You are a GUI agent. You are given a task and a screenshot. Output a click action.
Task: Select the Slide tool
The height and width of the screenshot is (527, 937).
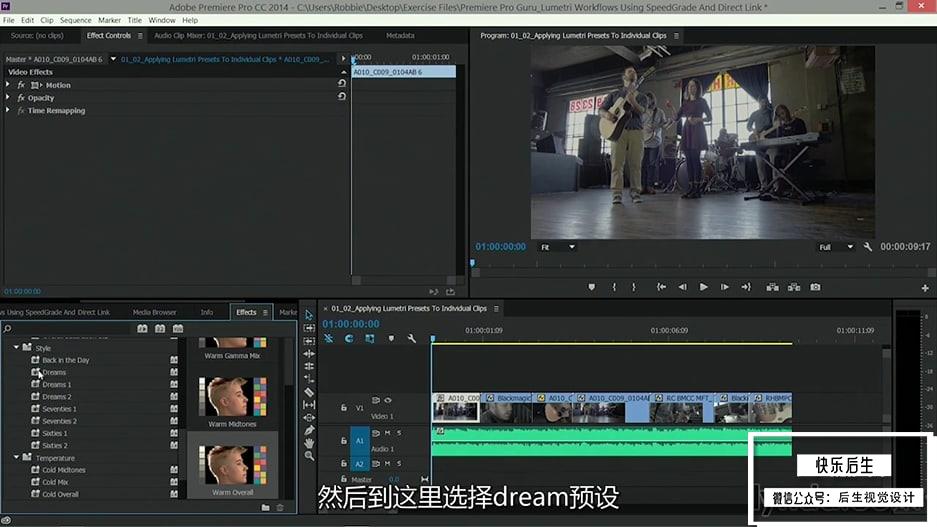click(x=309, y=417)
